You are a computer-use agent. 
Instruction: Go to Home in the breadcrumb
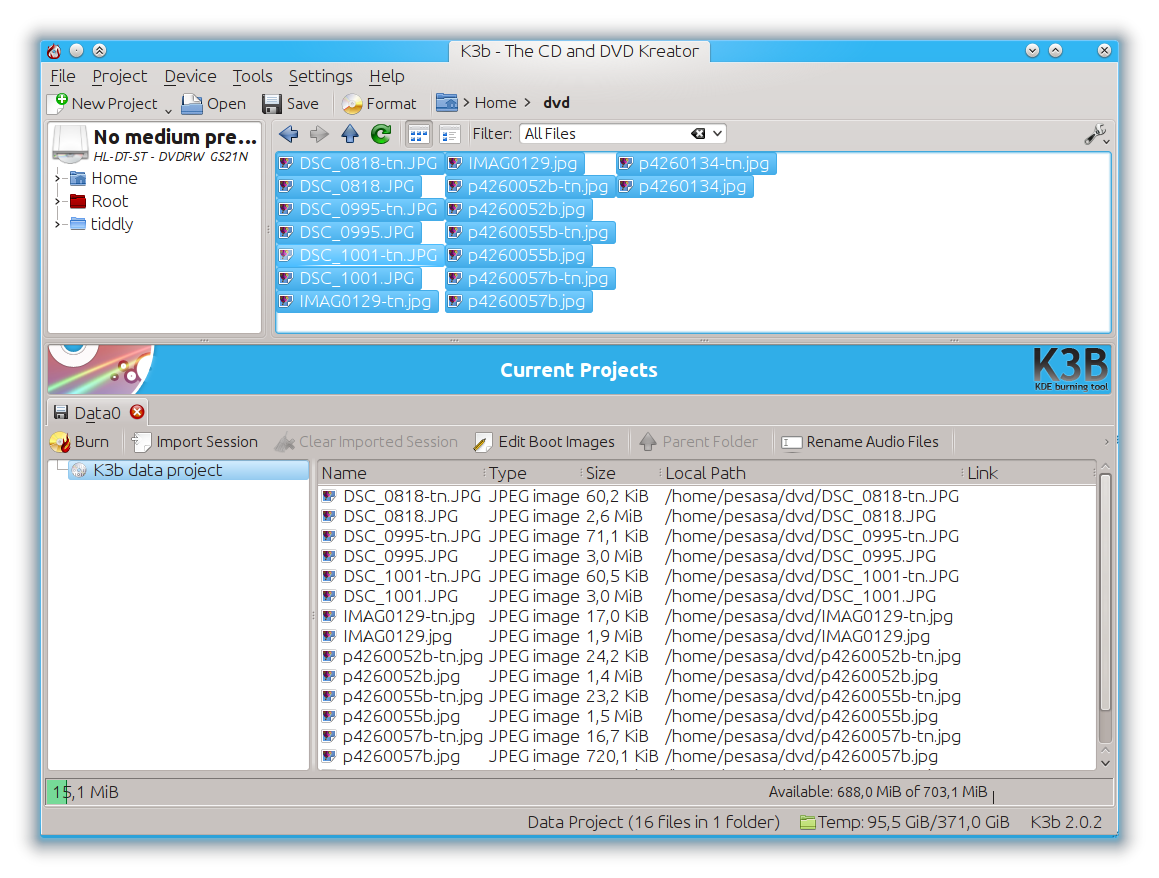[x=495, y=103]
